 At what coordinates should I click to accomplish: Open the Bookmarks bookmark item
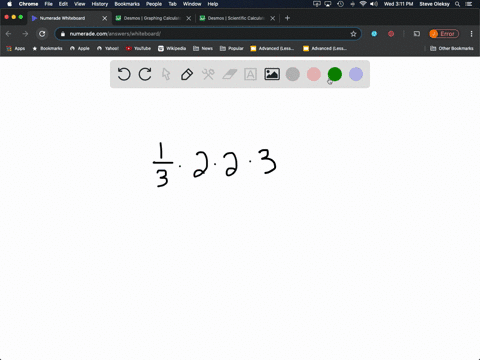47,48
